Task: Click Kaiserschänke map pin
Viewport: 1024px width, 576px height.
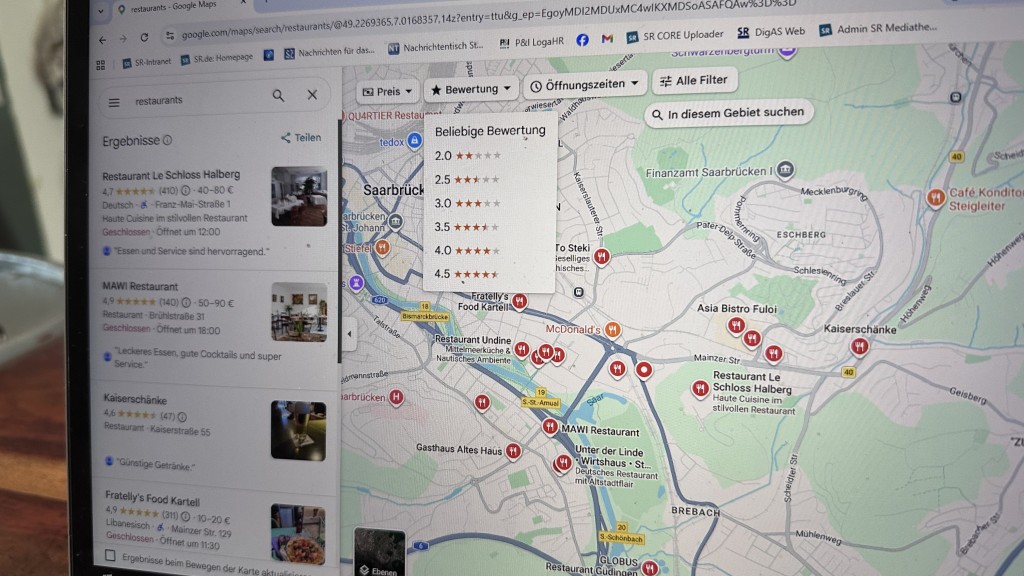Action: 859,346
